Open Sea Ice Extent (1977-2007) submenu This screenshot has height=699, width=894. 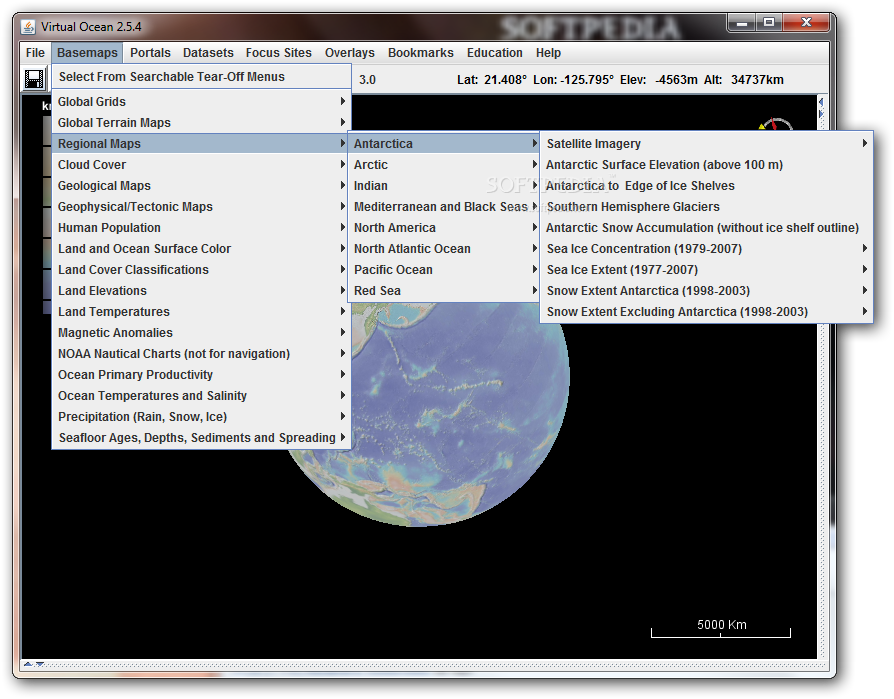pyautogui.click(x=706, y=270)
